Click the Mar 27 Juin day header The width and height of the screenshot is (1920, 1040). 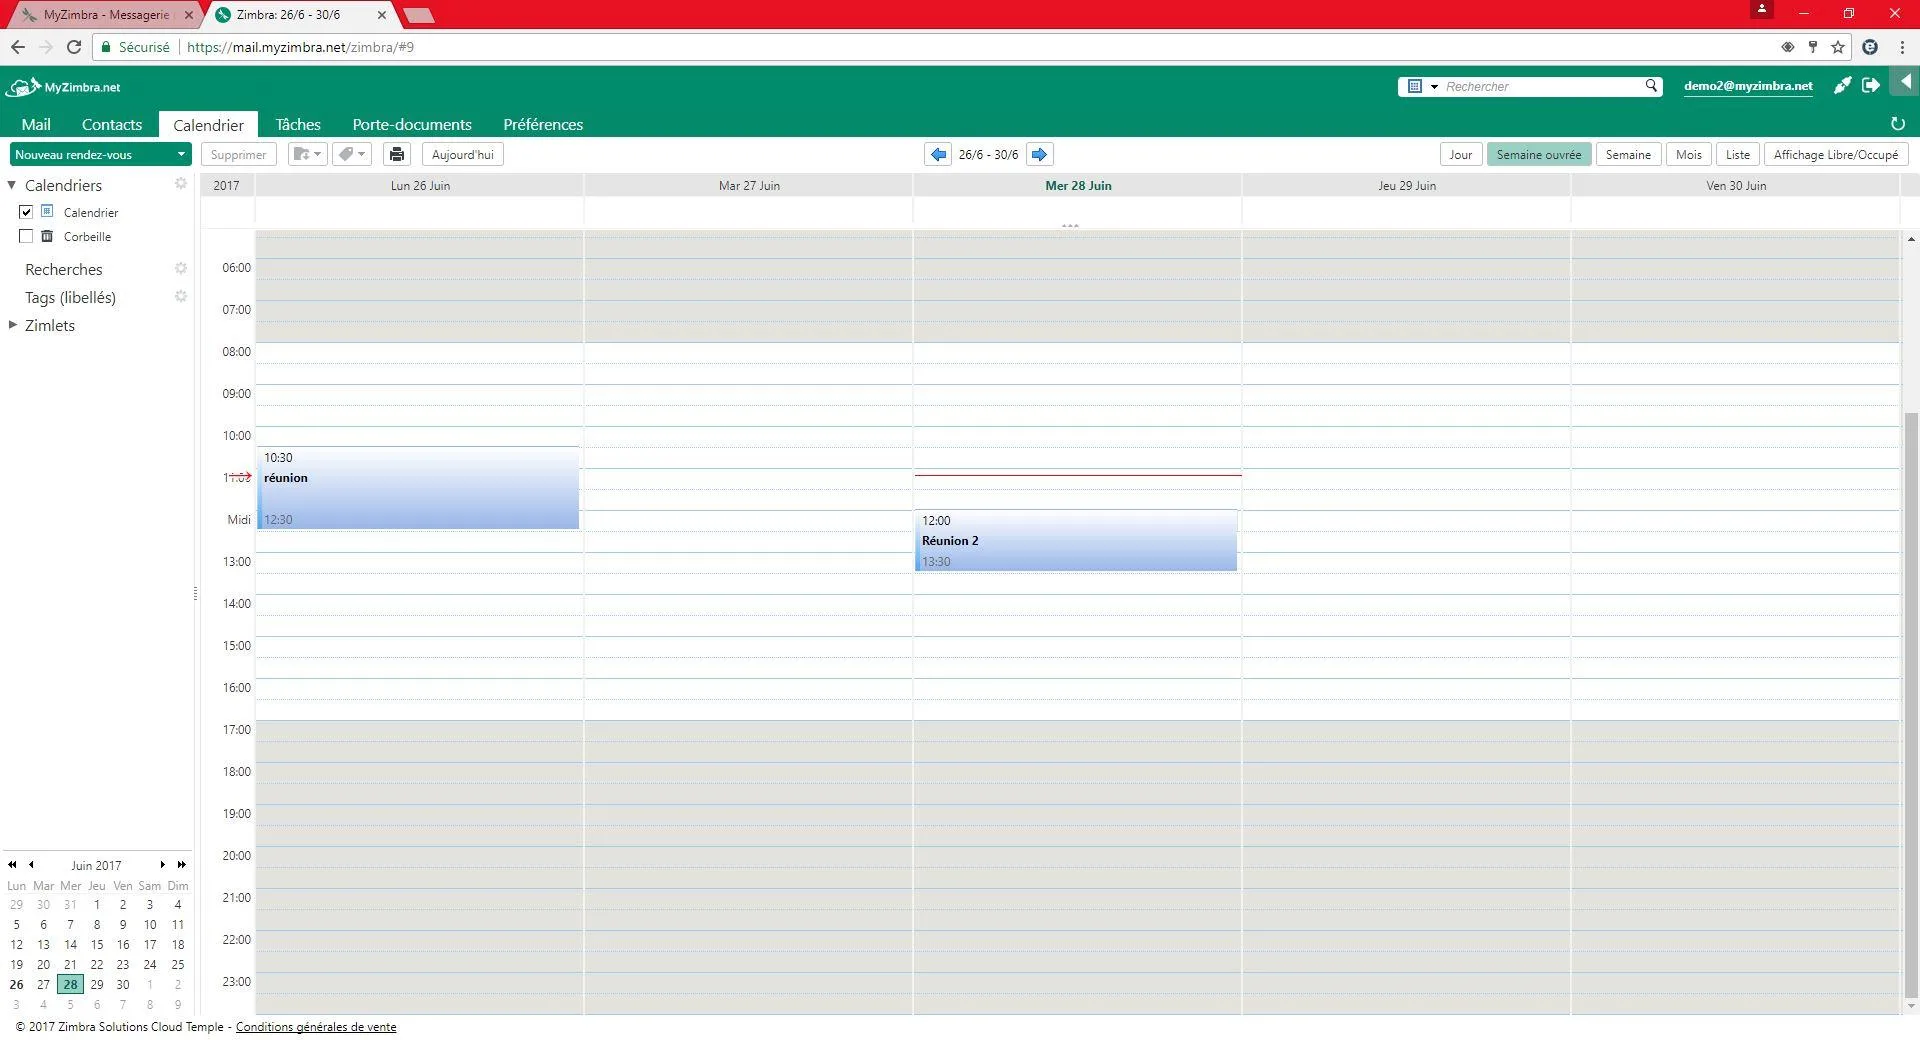click(749, 185)
